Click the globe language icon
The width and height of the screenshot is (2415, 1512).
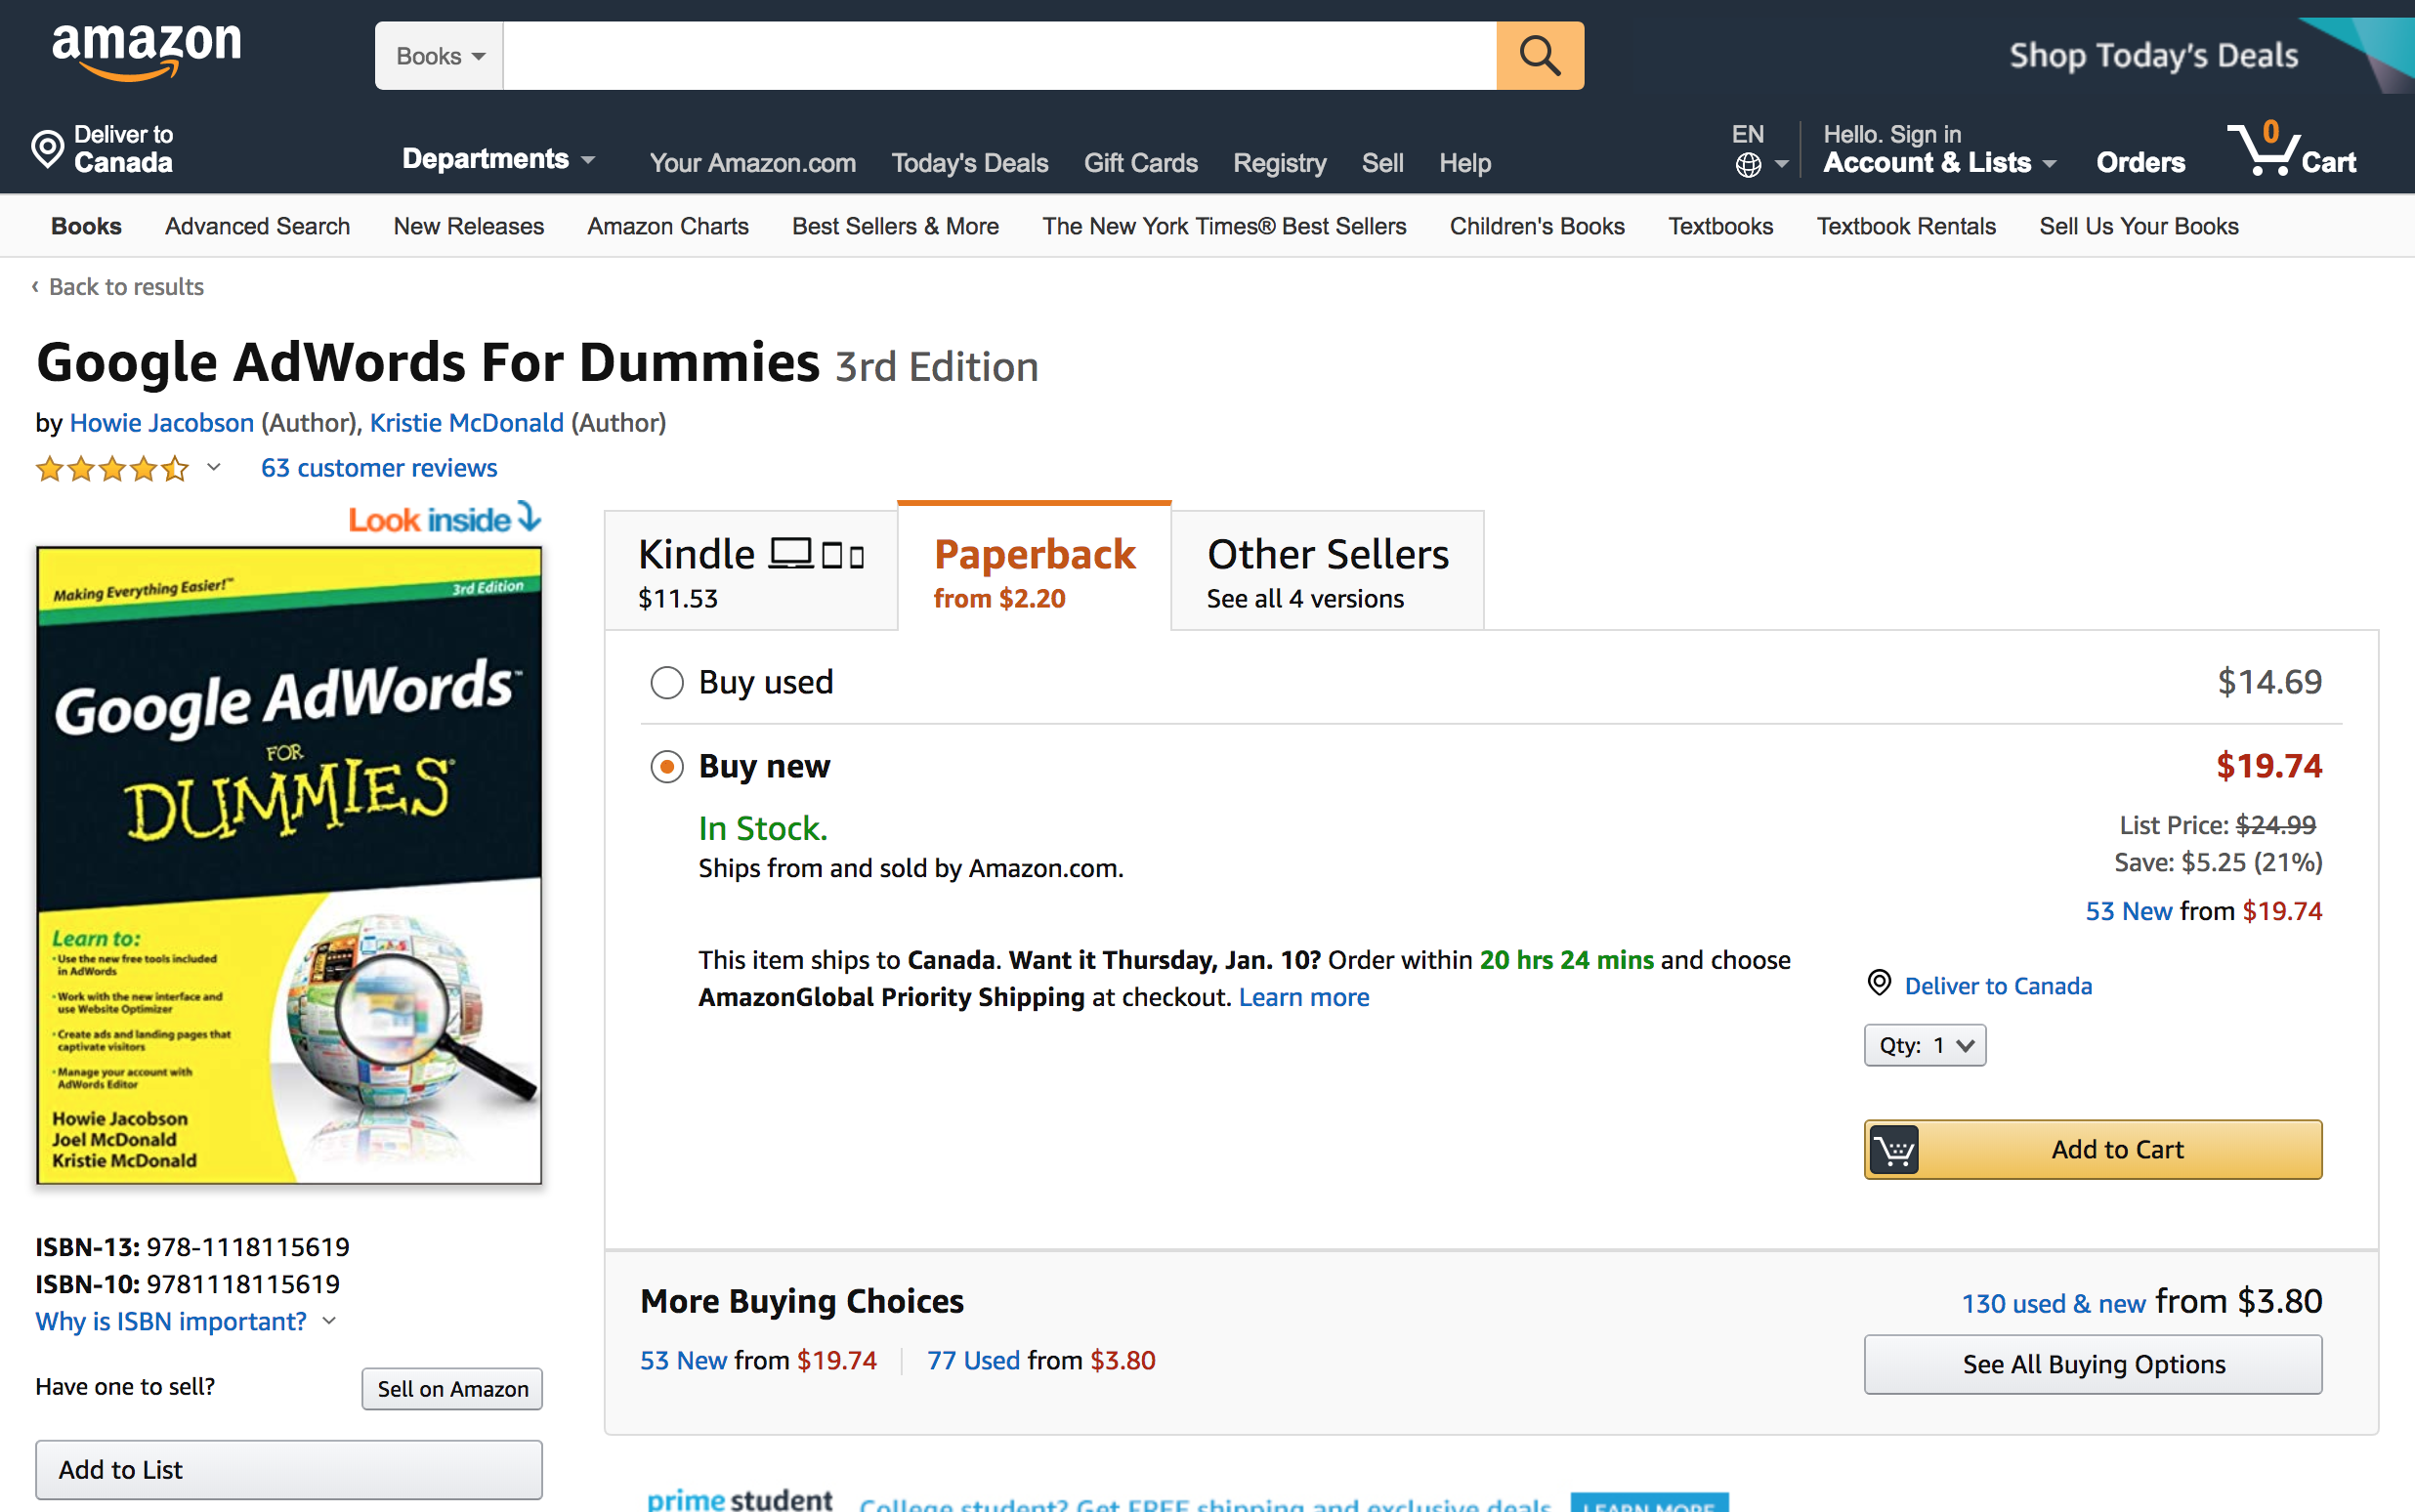pyautogui.click(x=1748, y=165)
